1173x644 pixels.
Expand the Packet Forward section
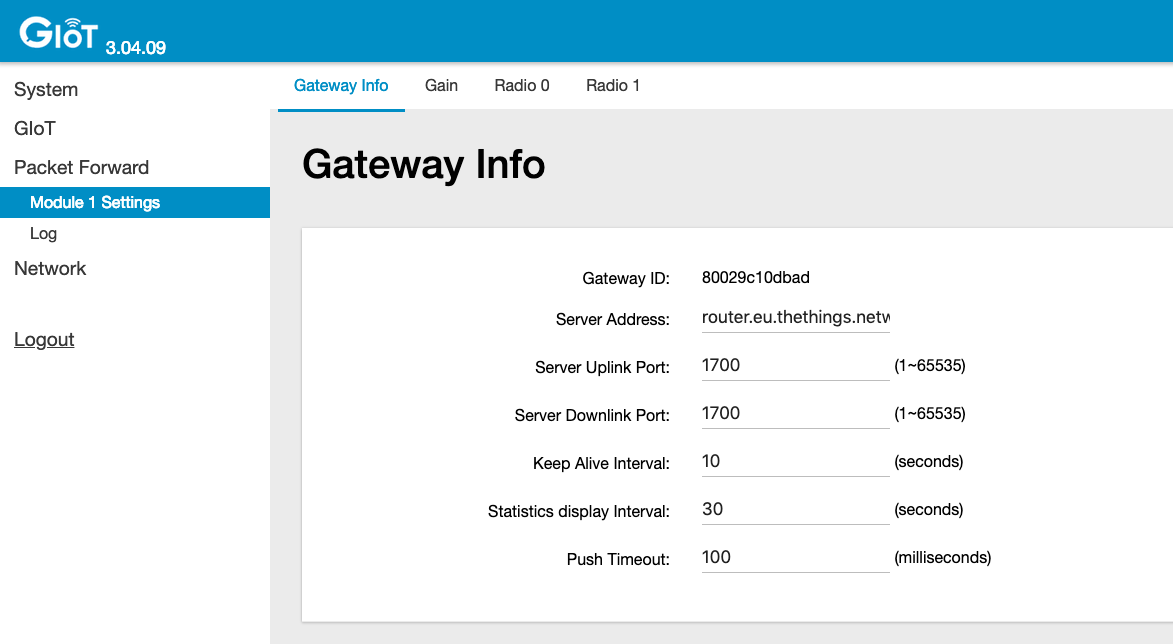click(x=81, y=167)
